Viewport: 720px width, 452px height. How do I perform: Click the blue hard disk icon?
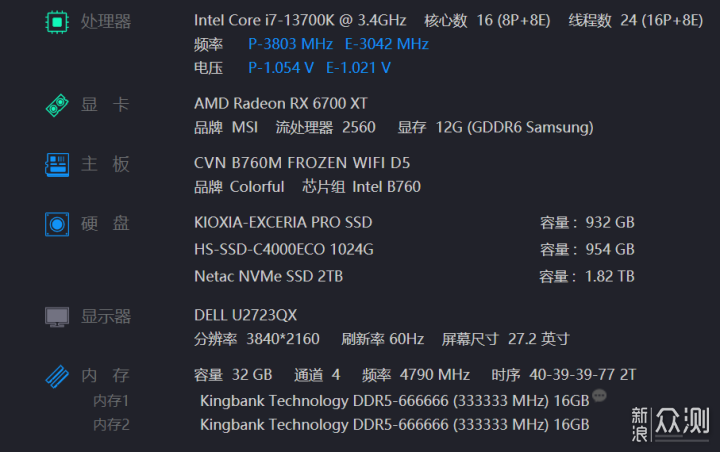(57, 224)
